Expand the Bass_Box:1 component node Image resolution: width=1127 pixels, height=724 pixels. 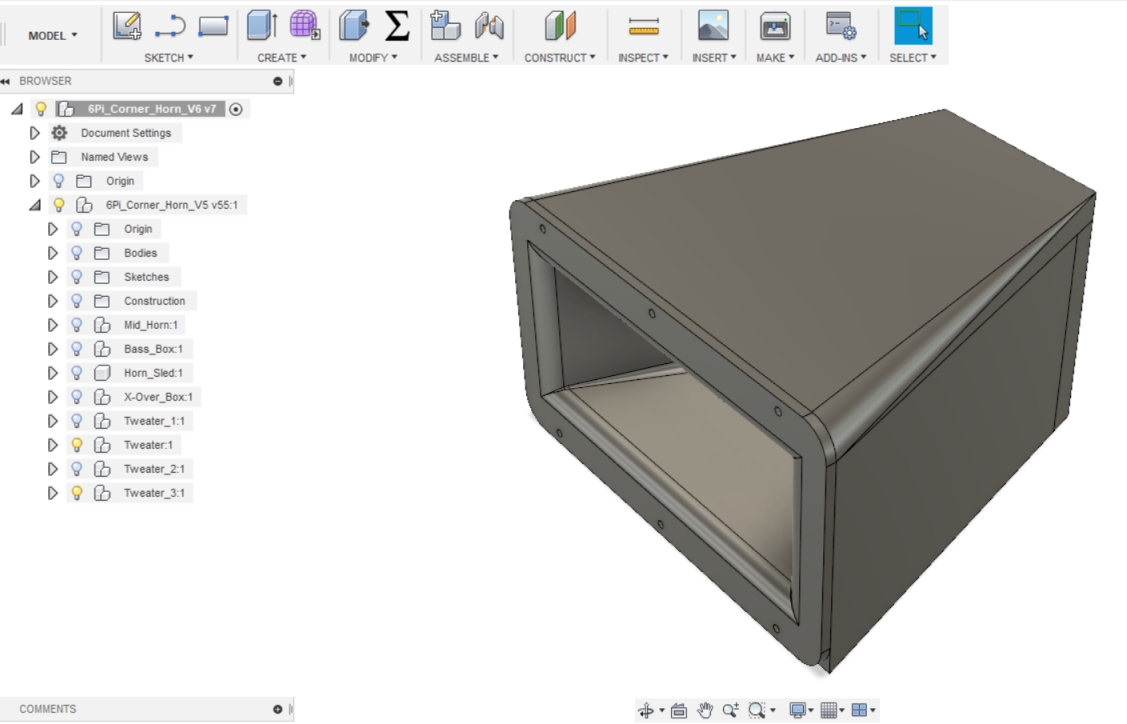click(x=53, y=349)
